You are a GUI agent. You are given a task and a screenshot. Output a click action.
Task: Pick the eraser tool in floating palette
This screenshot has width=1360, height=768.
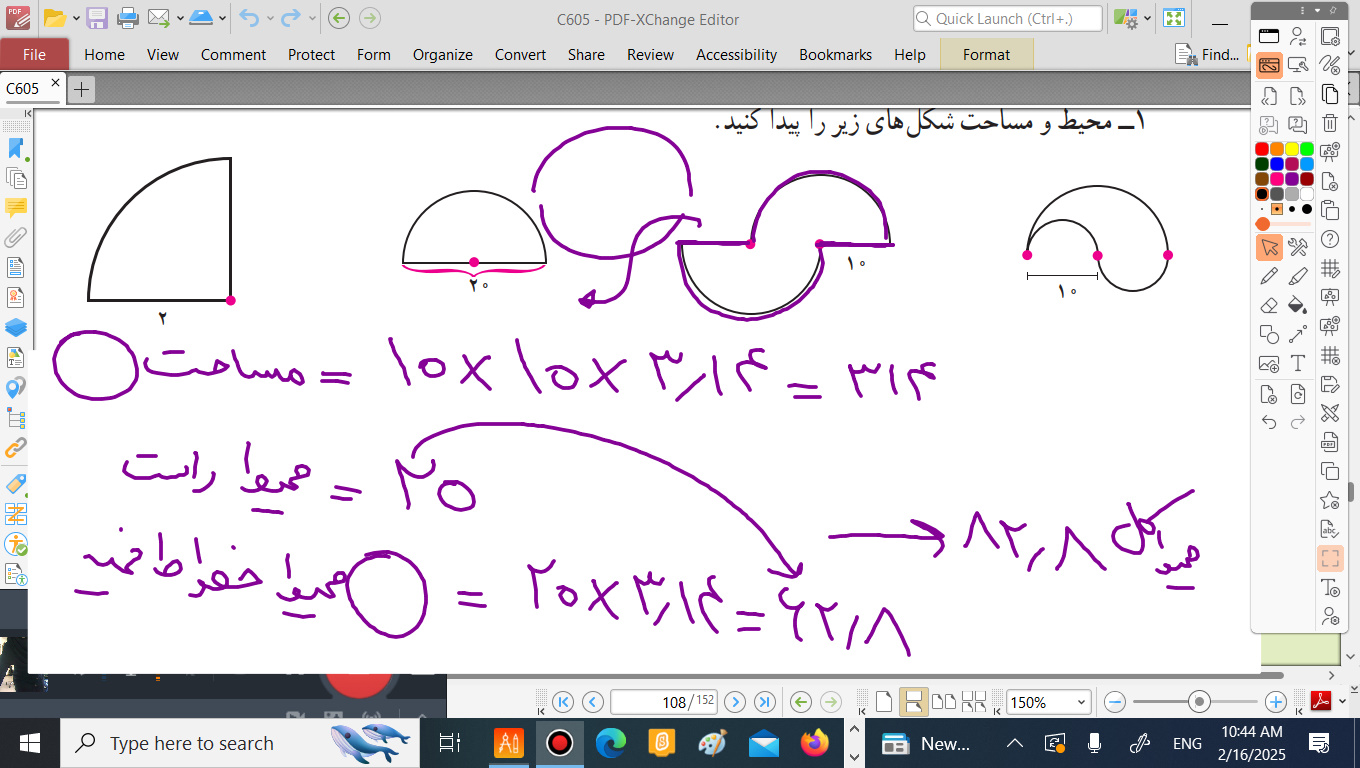pos(1269,305)
